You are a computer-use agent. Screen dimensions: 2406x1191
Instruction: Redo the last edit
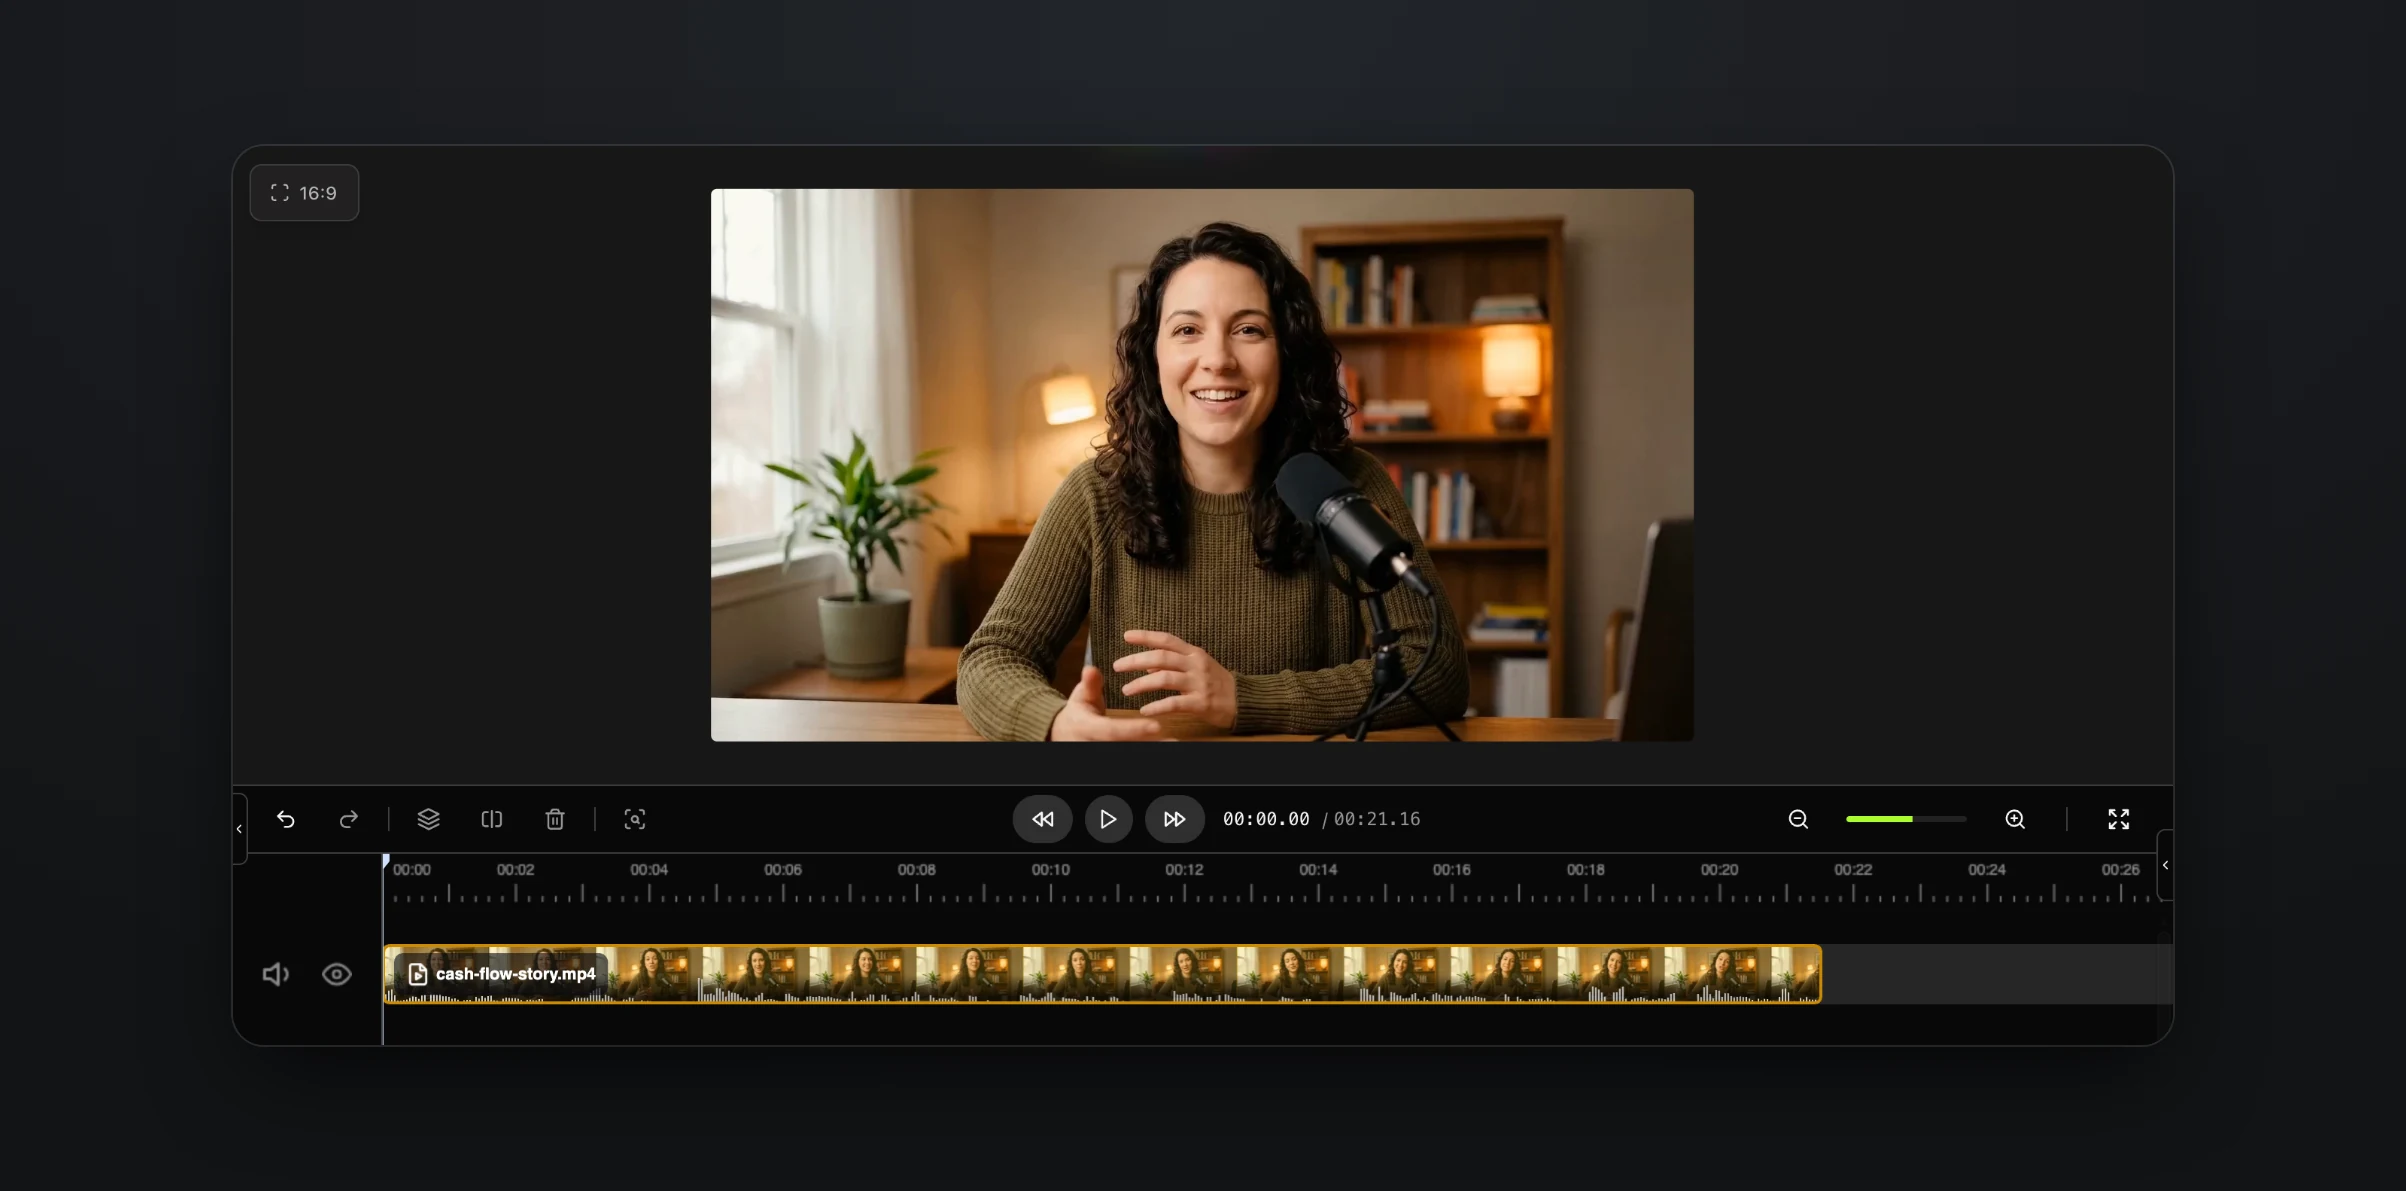click(x=348, y=819)
